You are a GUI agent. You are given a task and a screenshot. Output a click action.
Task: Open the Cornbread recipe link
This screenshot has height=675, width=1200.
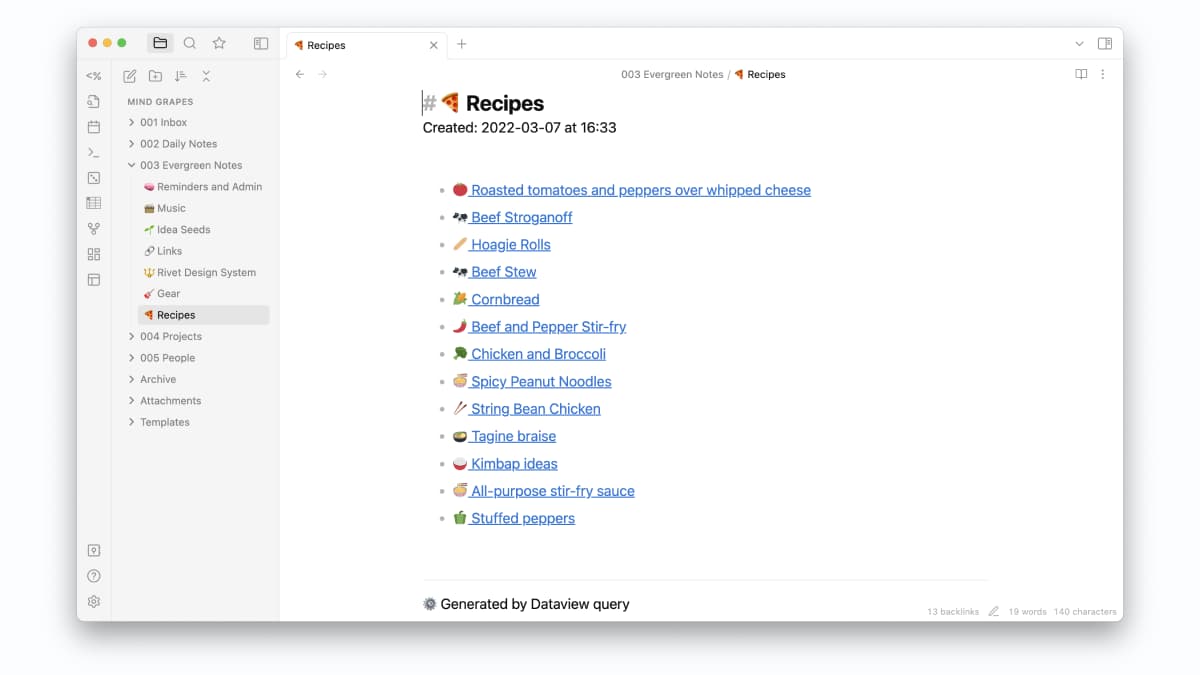pyautogui.click(x=505, y=298)
